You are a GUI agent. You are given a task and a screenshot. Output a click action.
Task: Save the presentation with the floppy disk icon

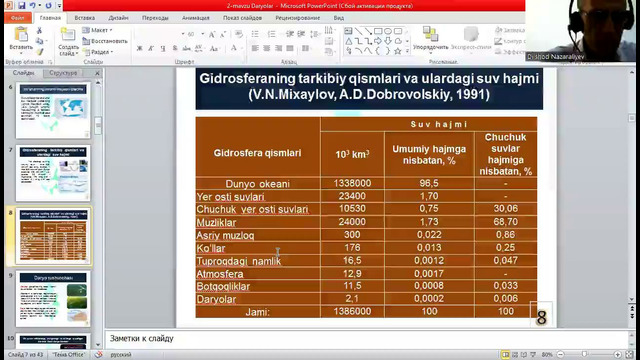pos(21,6)
